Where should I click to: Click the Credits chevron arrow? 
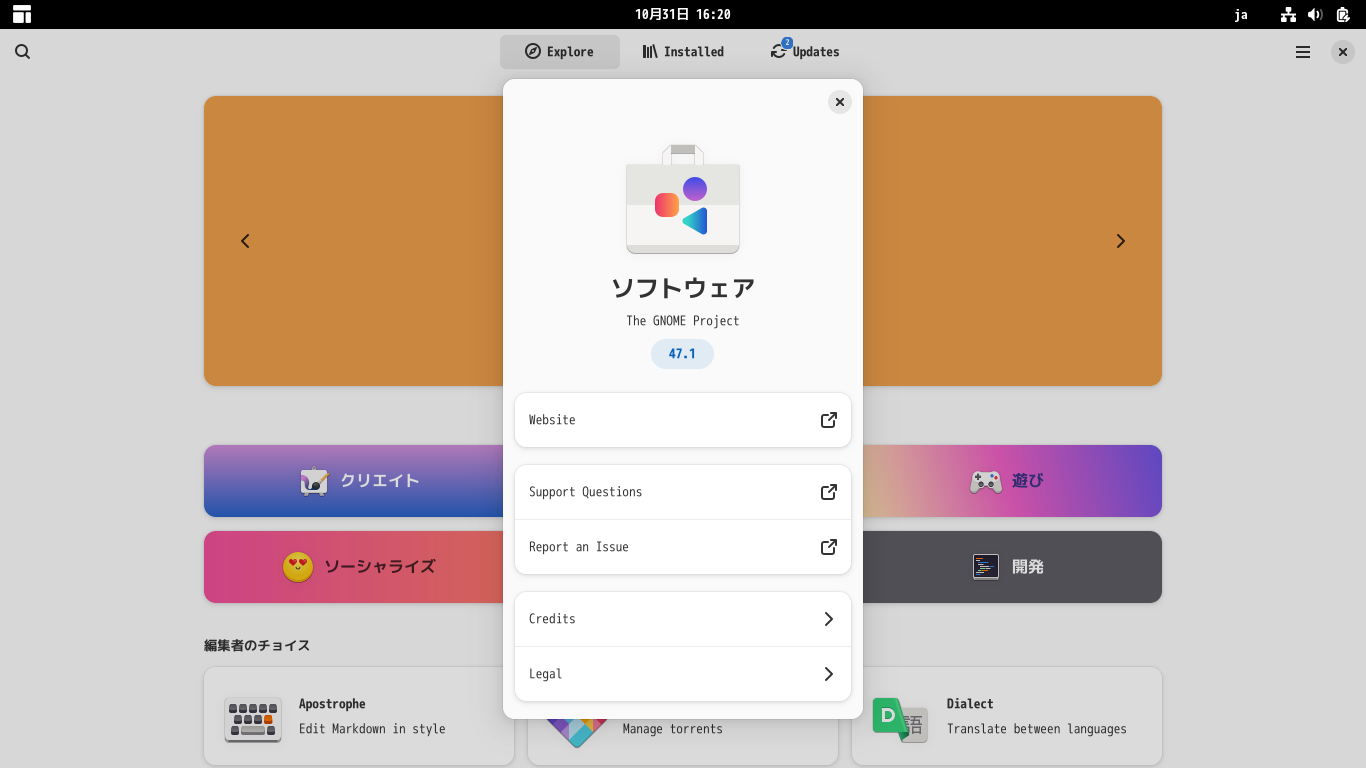pyautogui.click(x=829, y=619)
